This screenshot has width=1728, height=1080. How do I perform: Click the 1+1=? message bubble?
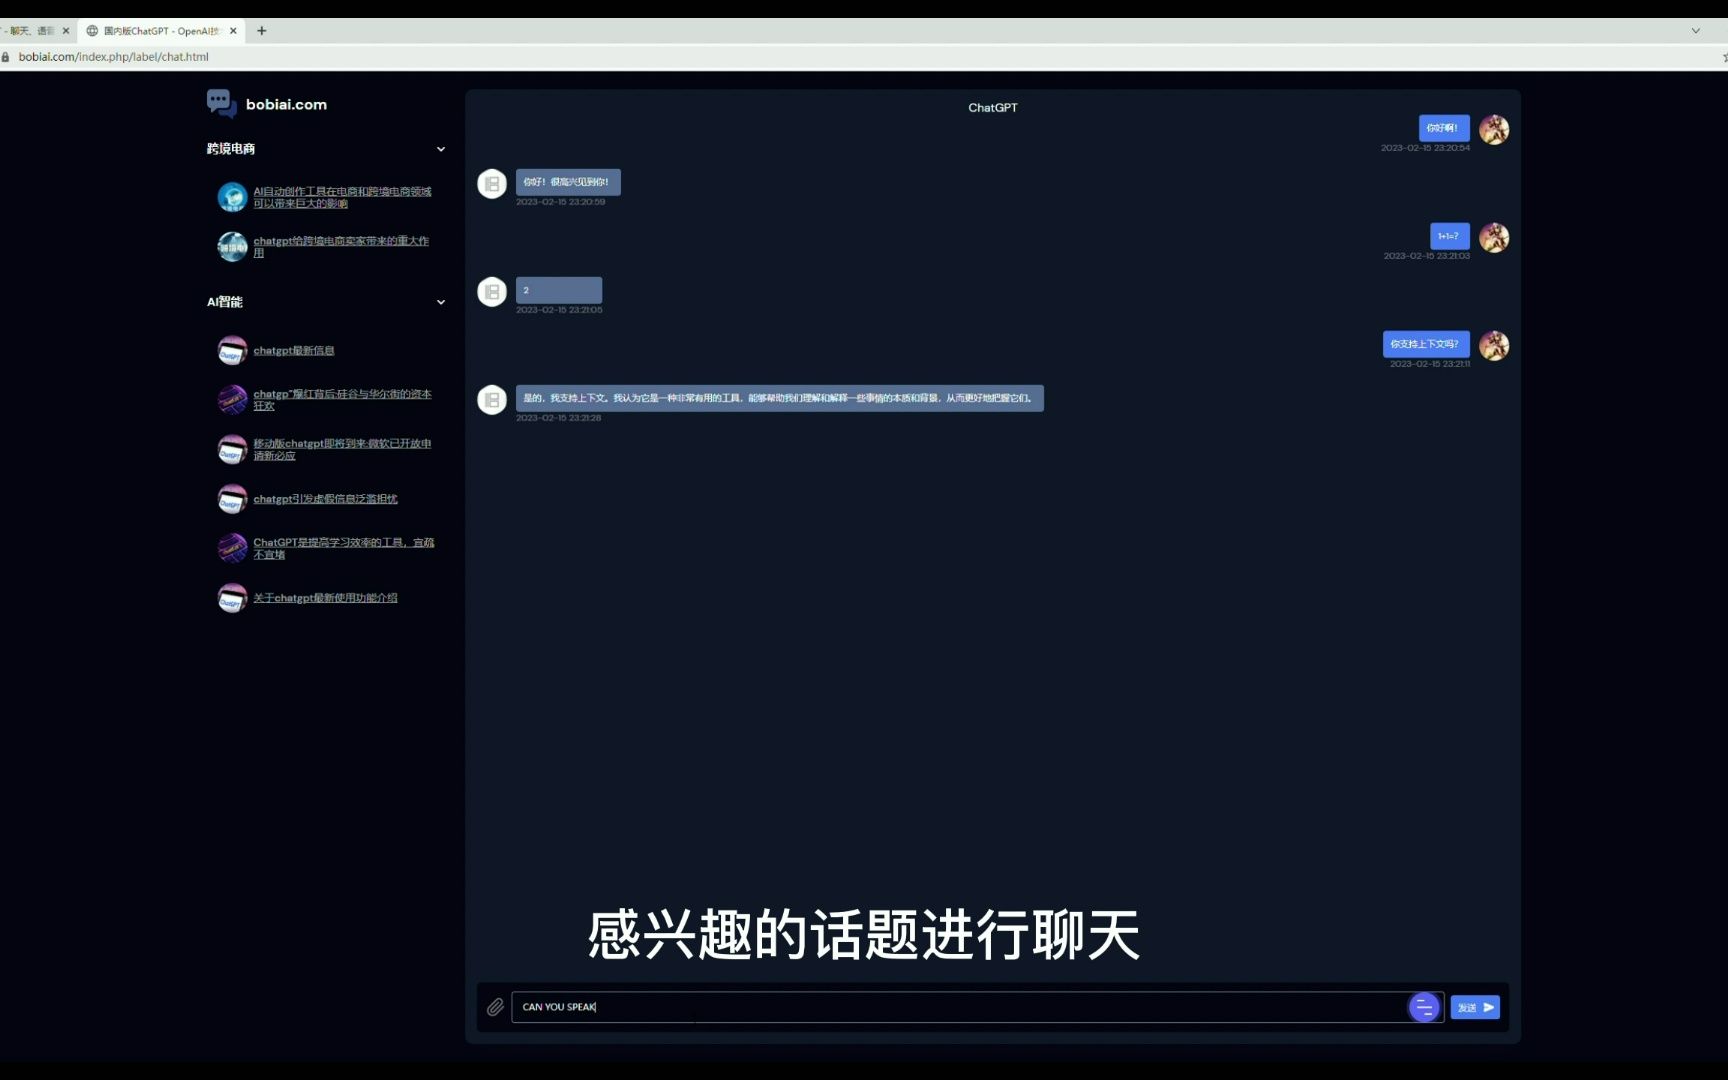pos(1450,236)
